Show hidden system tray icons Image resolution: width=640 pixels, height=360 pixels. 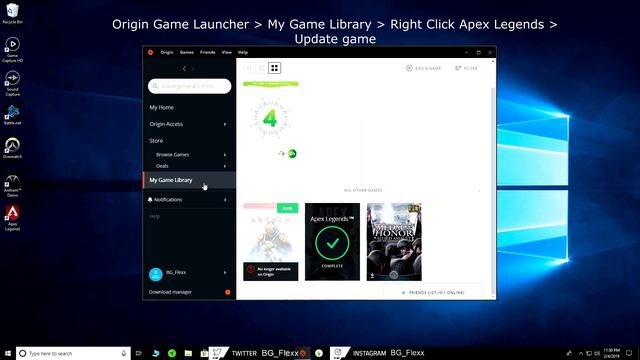581,353
